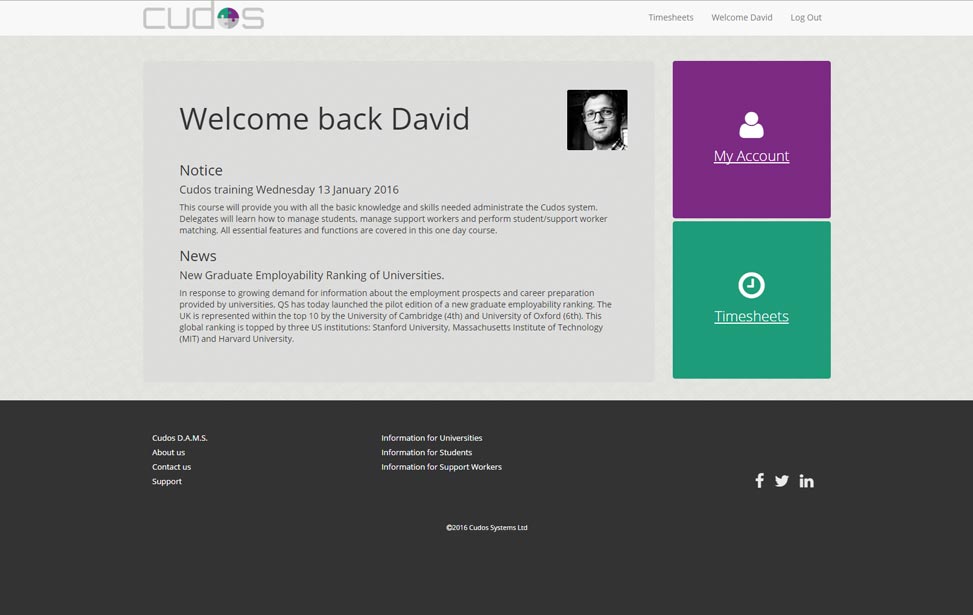
Task: Click the ©2016 Cudos Systems Ltd text
Action: (x=486, y=527)
